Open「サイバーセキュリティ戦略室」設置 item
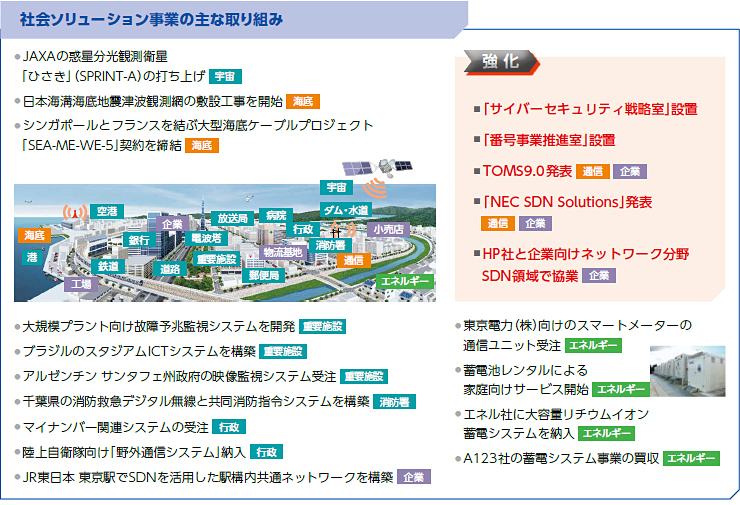 [x=588, y=109]
